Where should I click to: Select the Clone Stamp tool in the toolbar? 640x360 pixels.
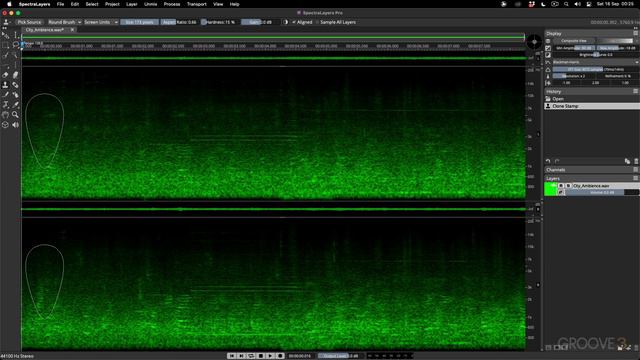tap(5, 85)
